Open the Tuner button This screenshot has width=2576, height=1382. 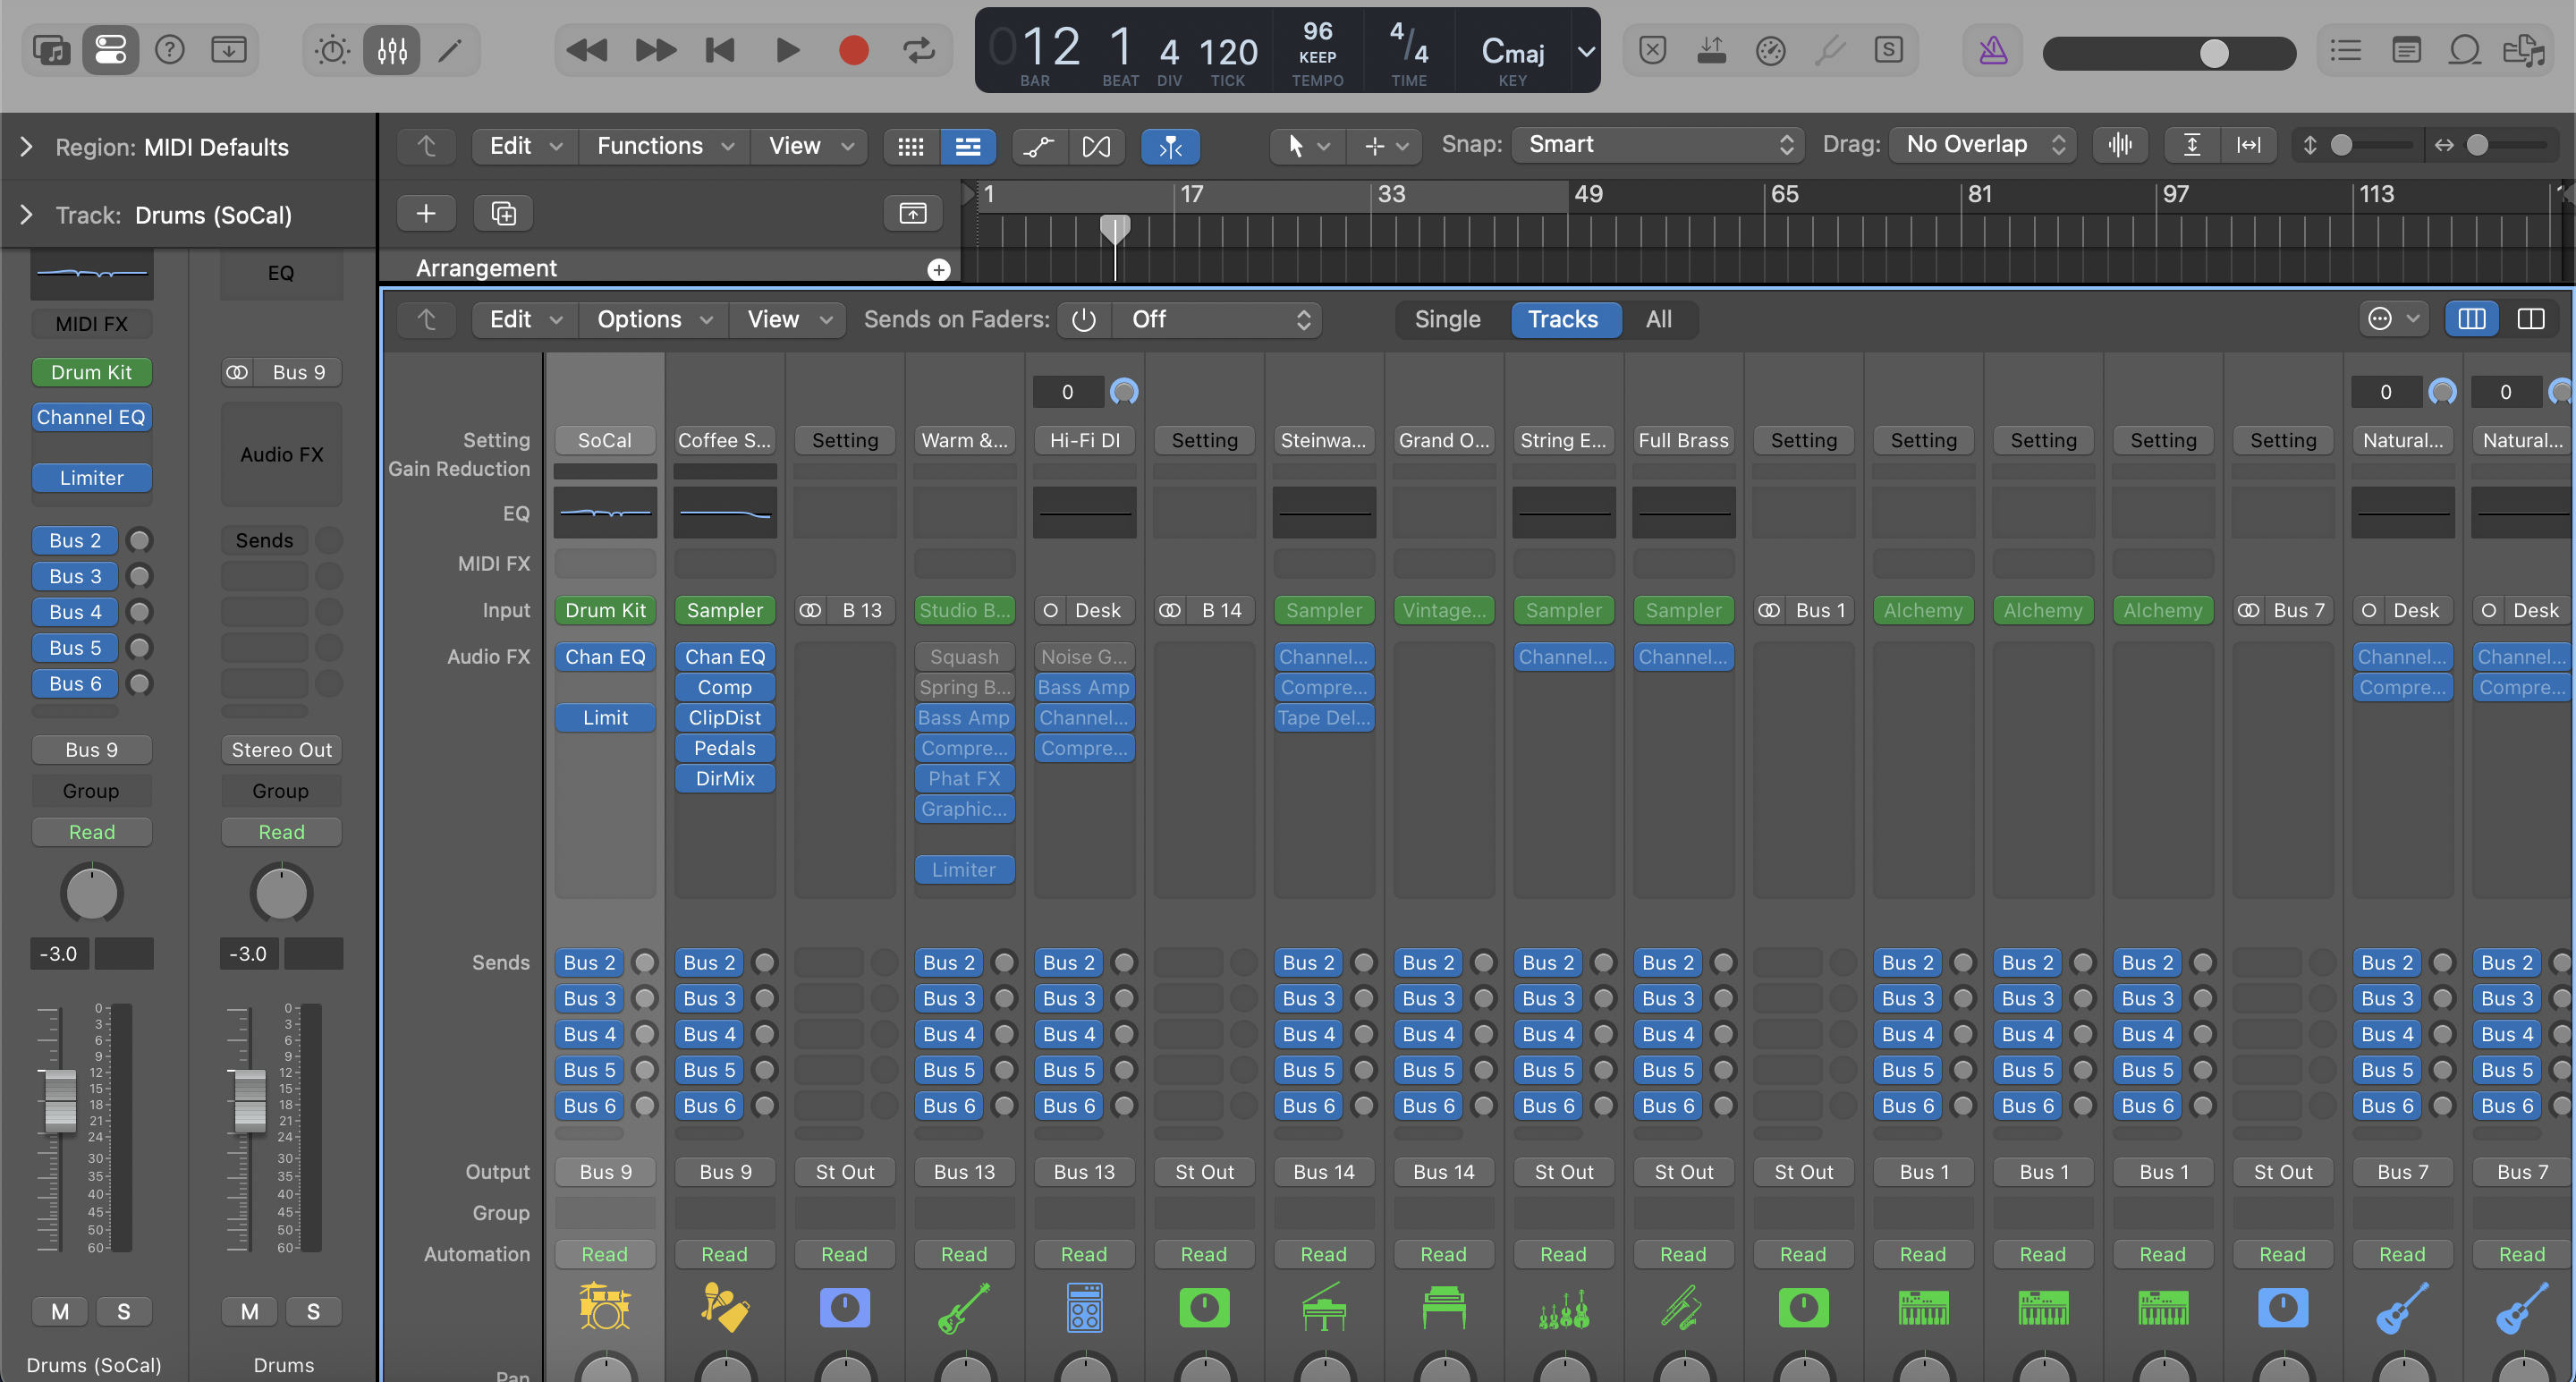click(x=1829, y=49)
